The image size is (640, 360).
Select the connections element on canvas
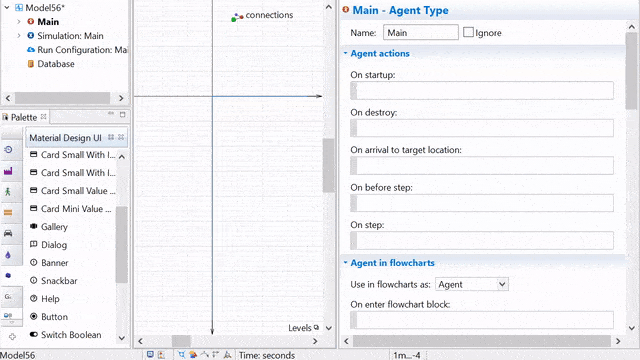click(x=262, y=16)
